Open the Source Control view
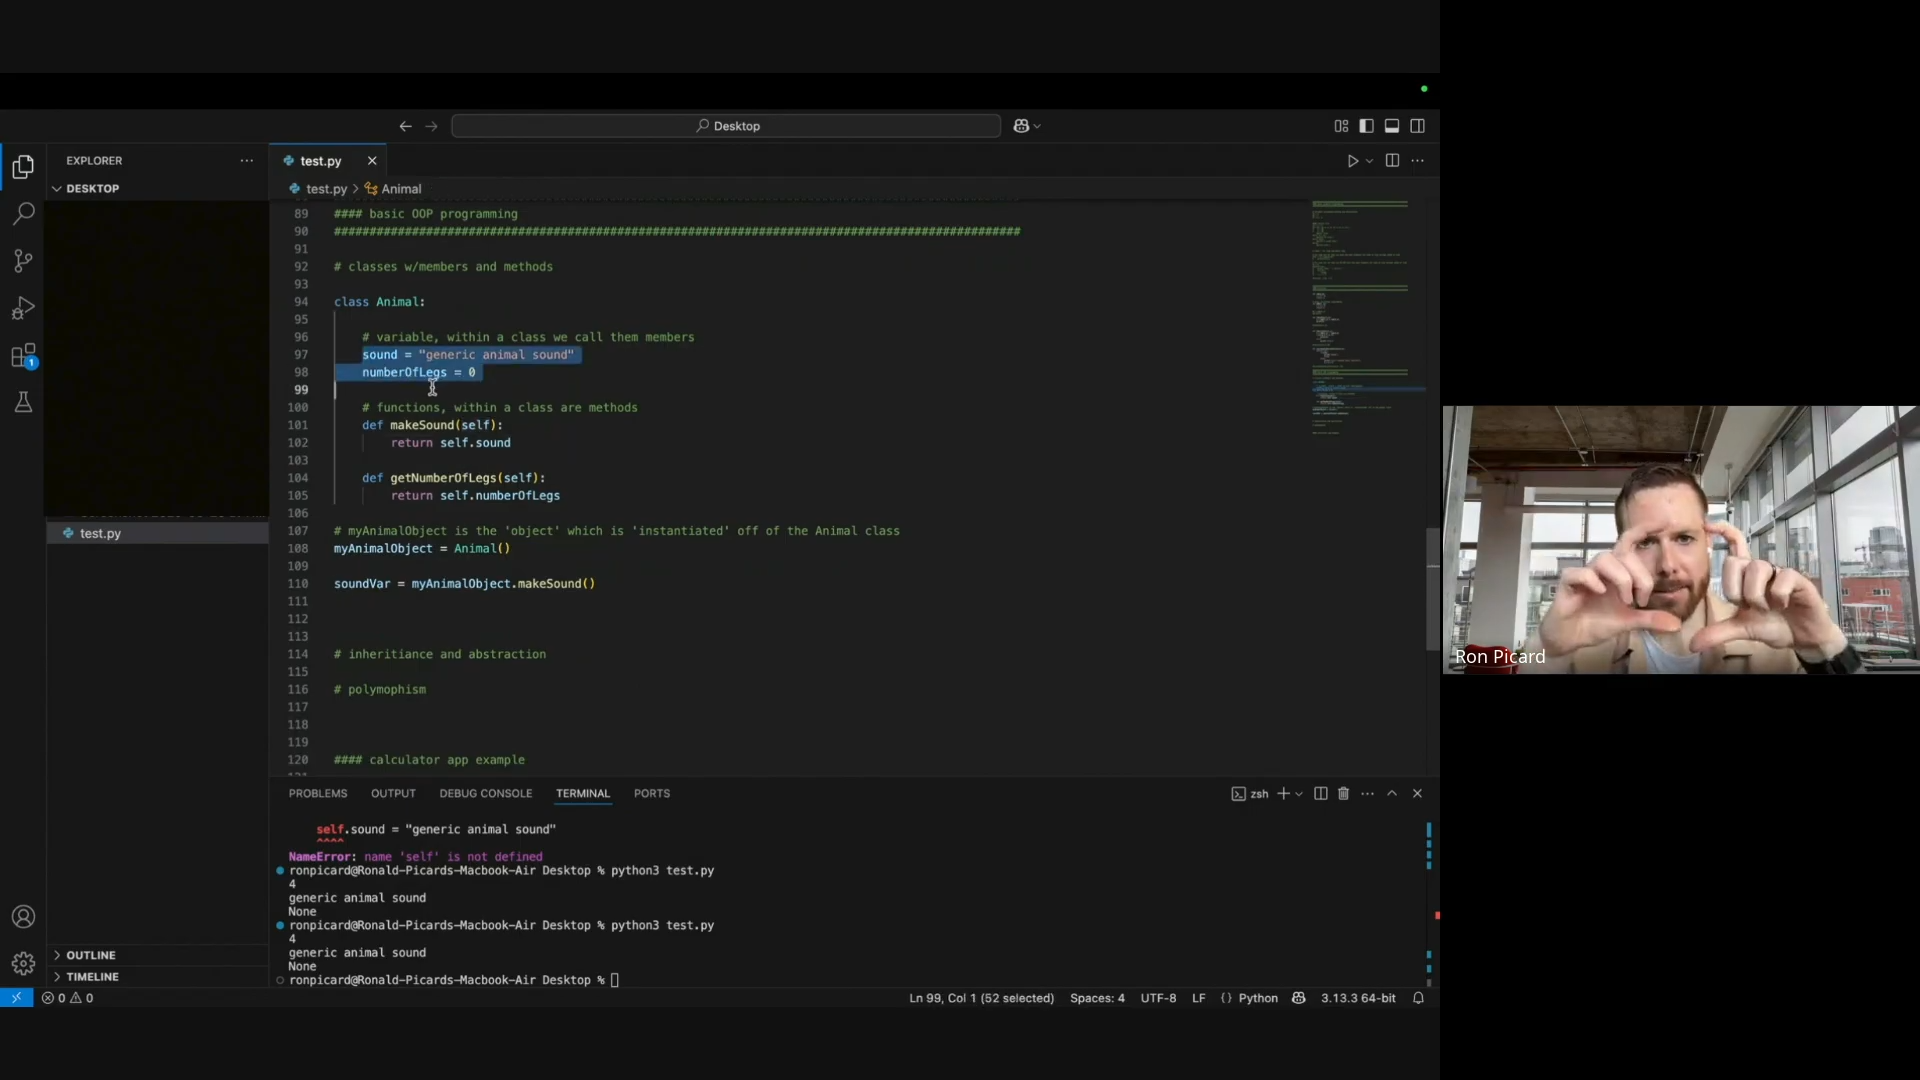The width and height of the screenshot is (1920, 1080). (23, 261)
